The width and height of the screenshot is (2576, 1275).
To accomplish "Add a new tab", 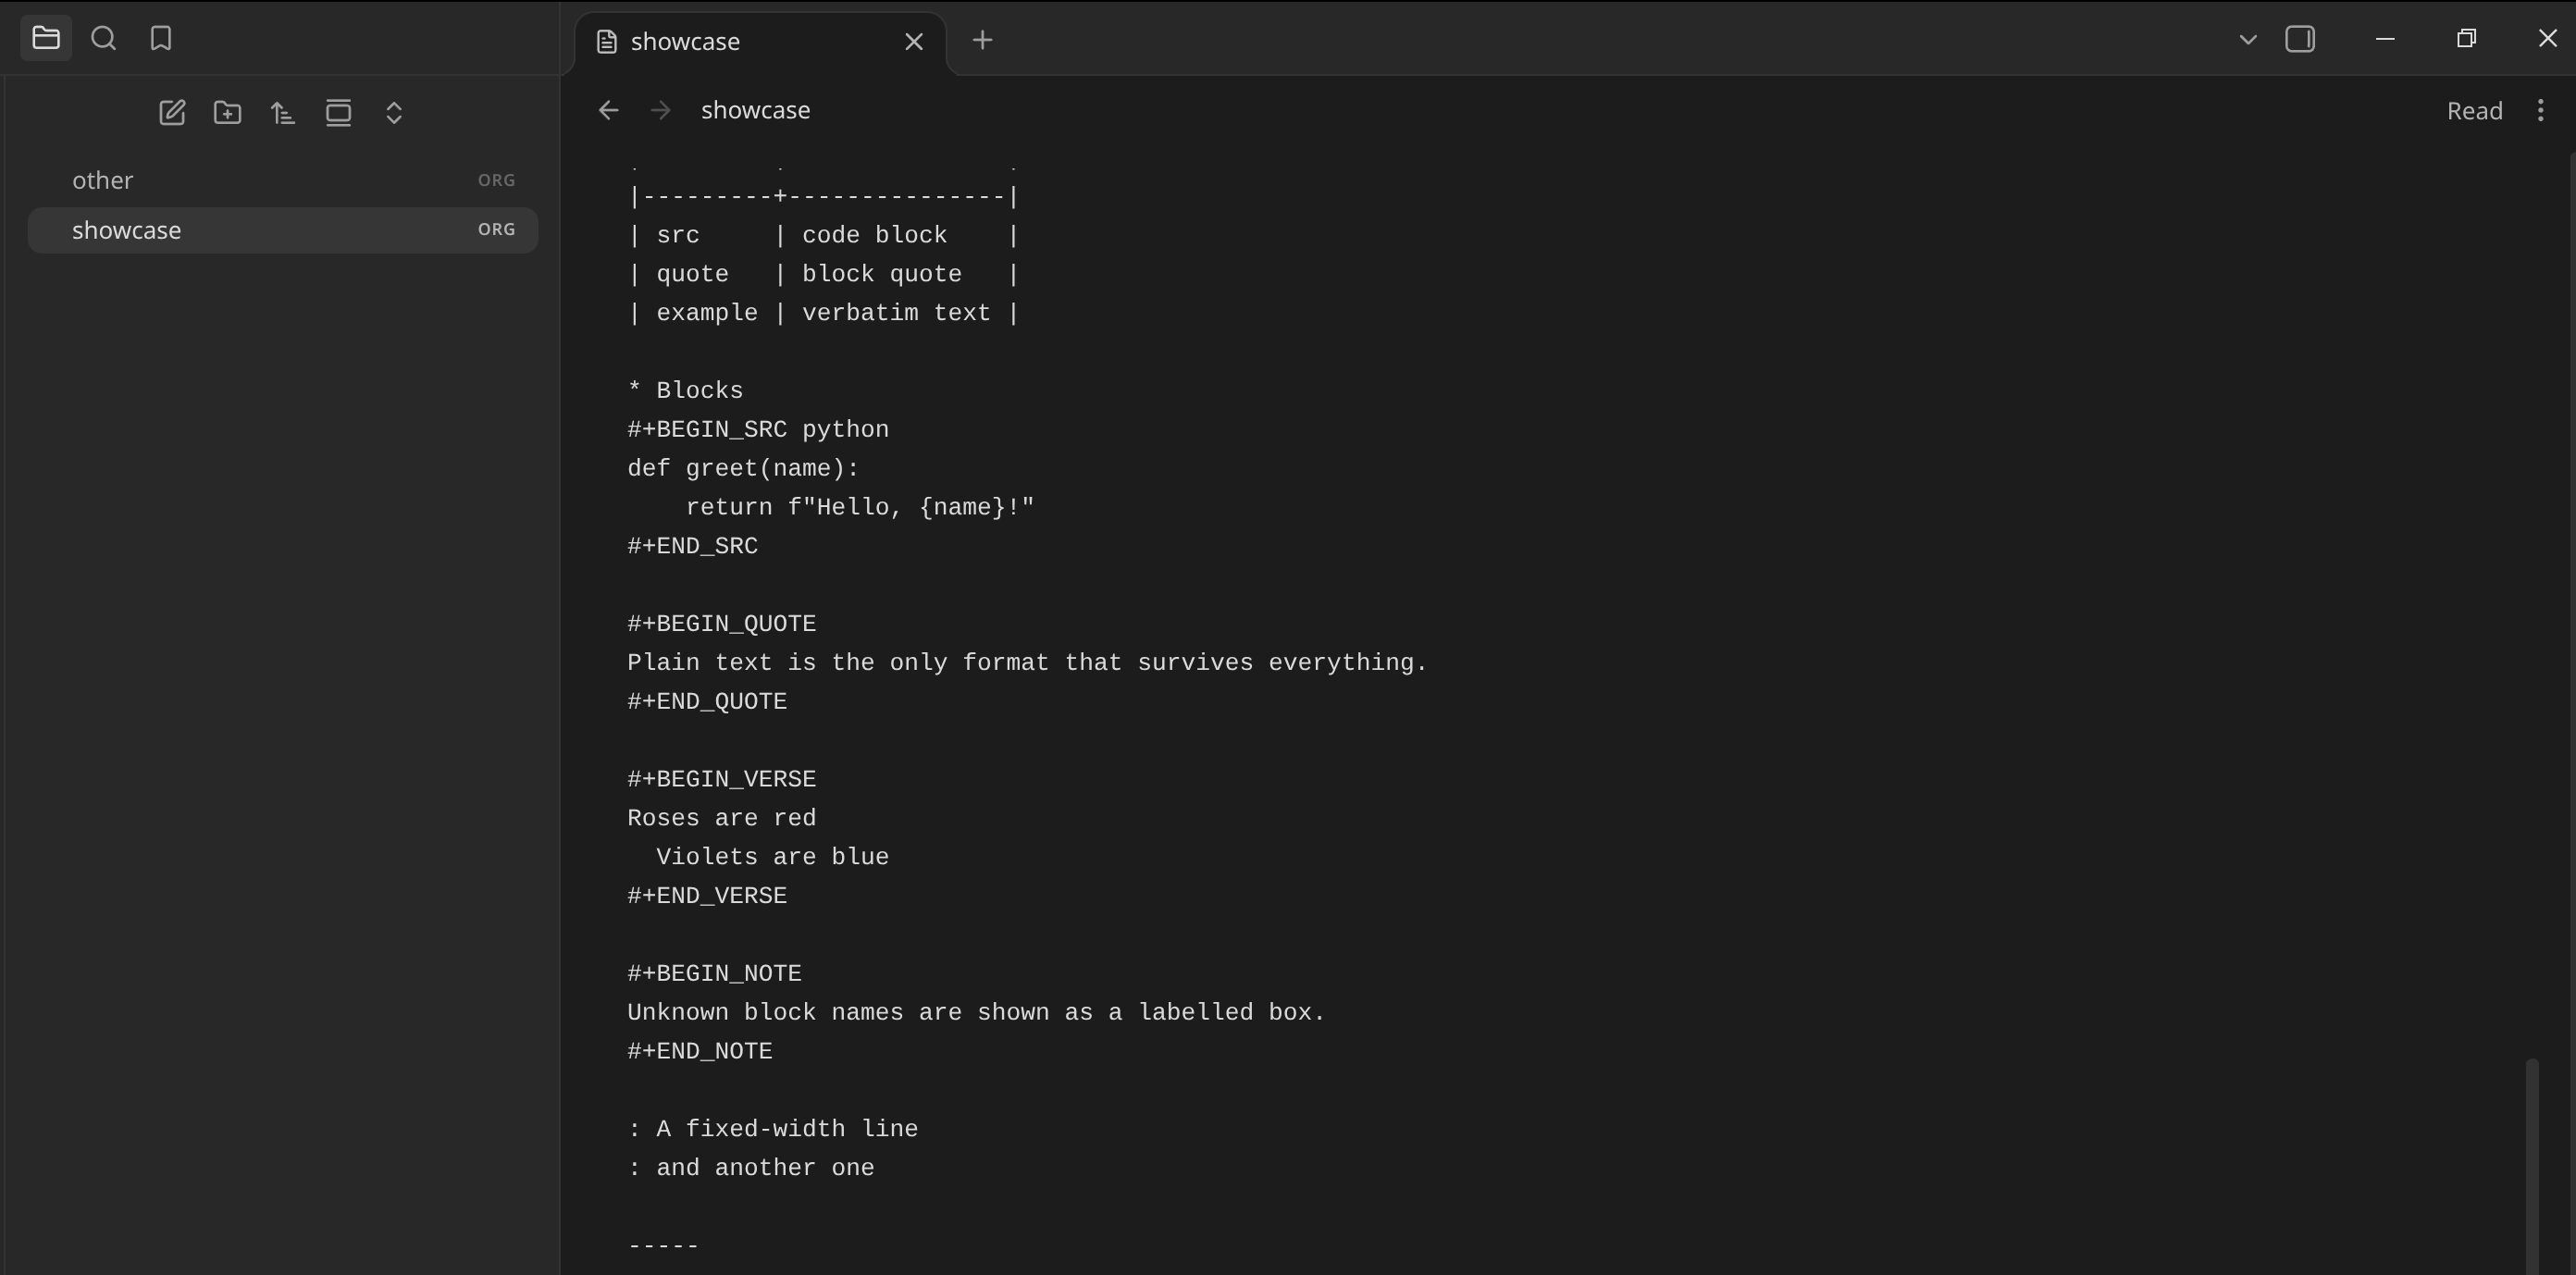I will pos(982,40).
